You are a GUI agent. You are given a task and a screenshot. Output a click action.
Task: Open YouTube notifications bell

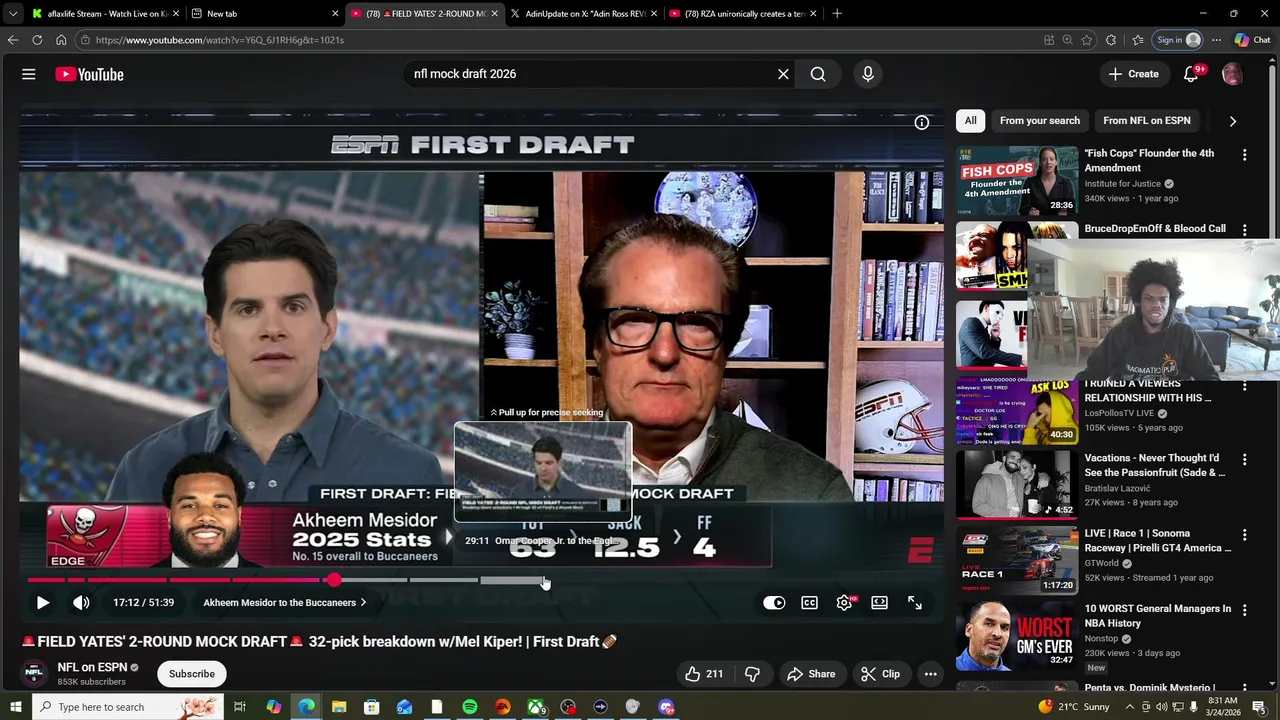[1191, 74]
